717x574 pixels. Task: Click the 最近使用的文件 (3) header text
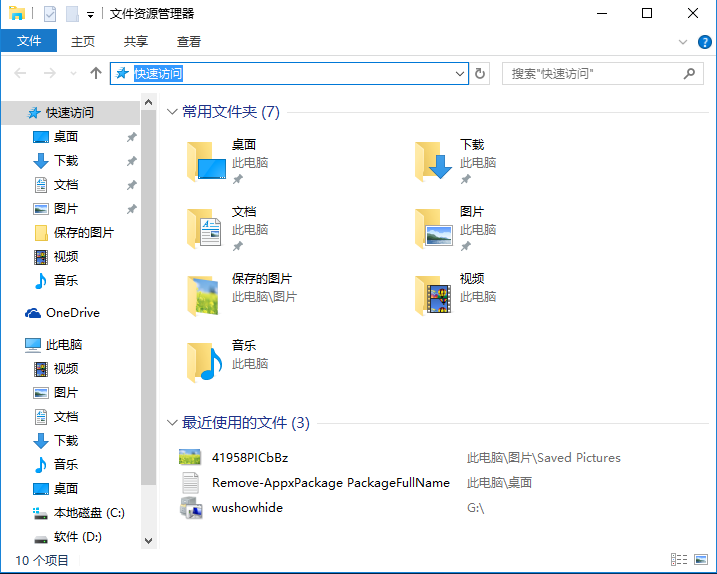(x=246, y=423)
